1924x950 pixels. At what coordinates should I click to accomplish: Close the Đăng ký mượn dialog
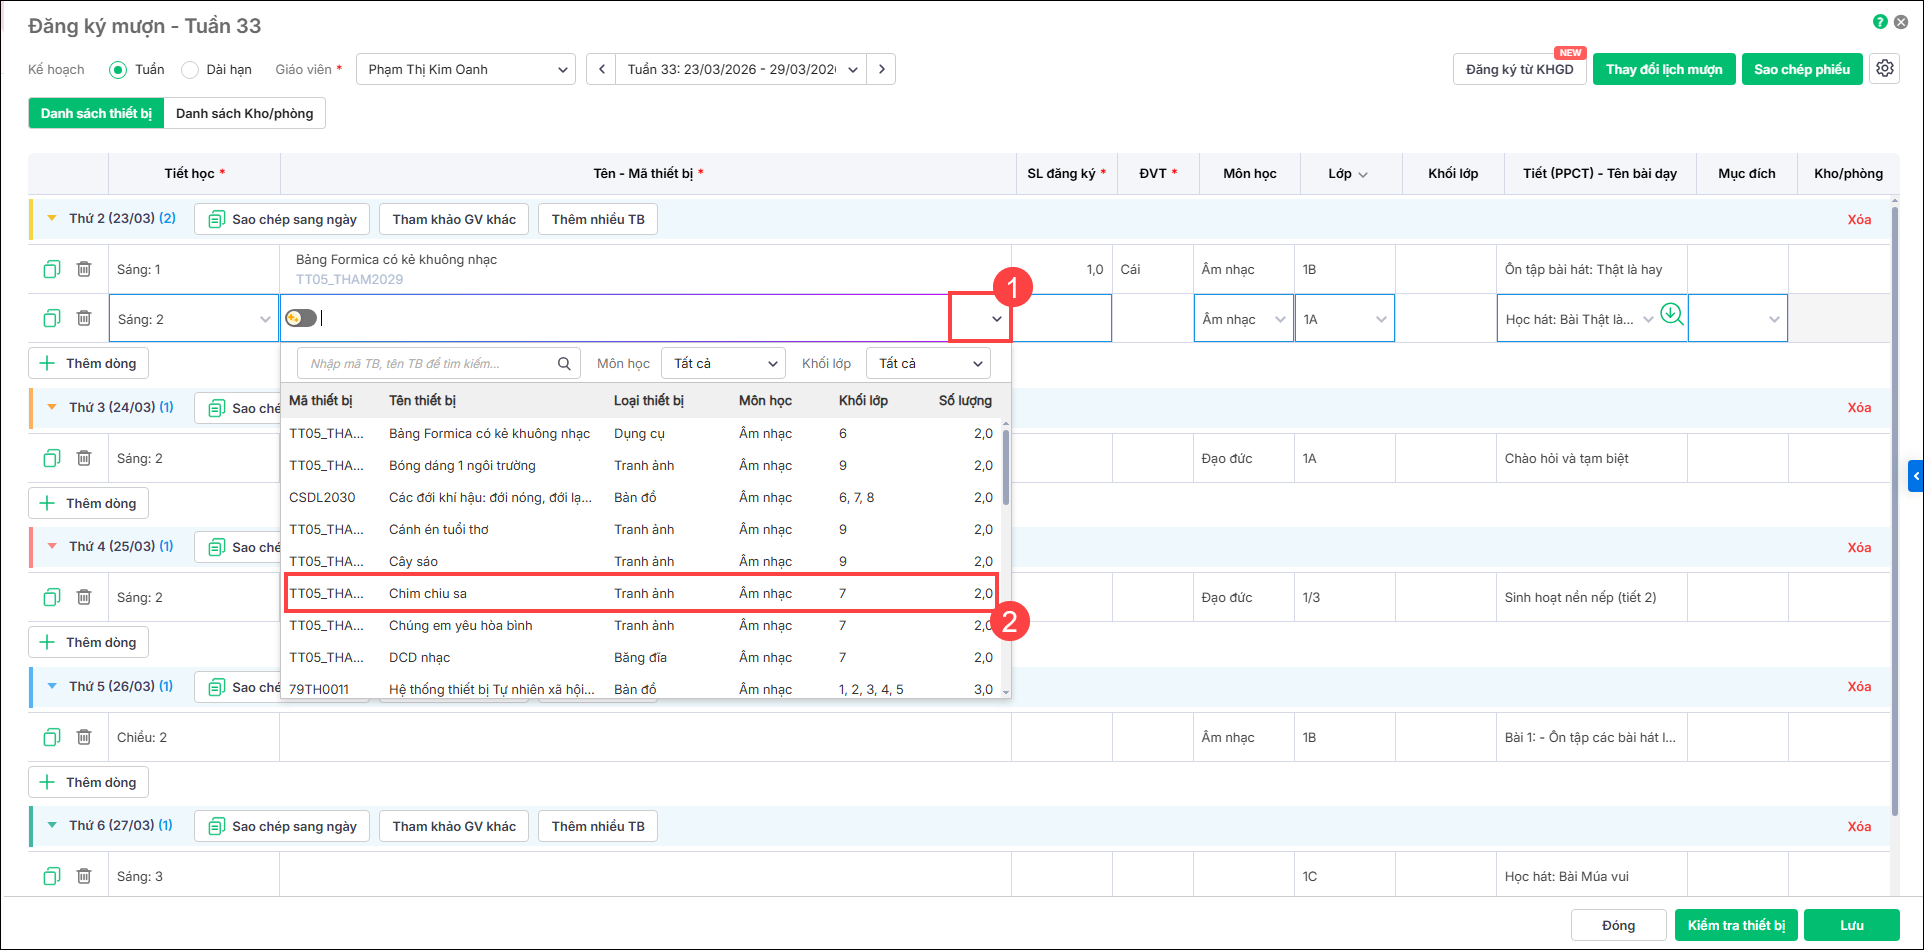pyautogui.click(x=1902, y=22)
